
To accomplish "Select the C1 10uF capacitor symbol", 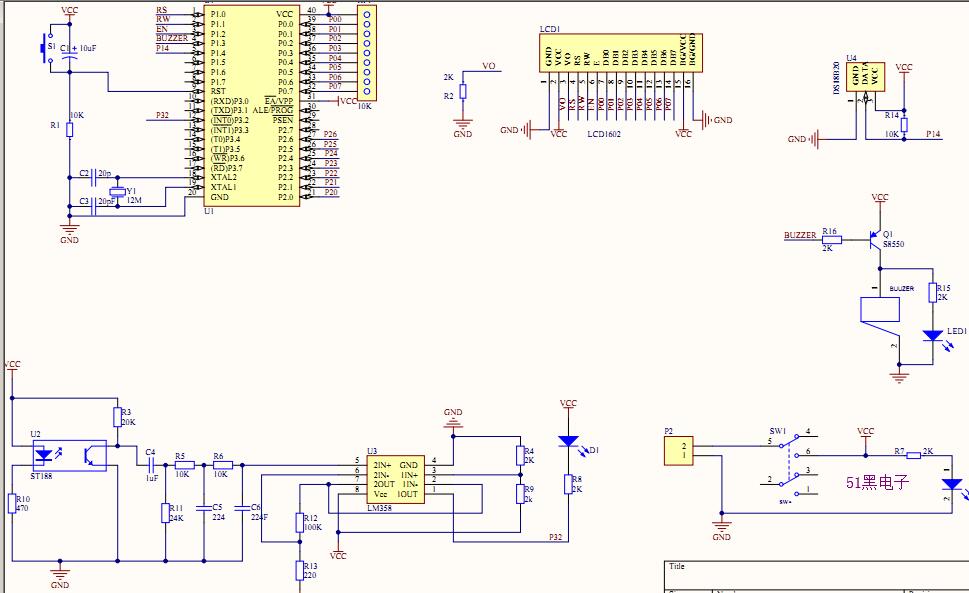I will point(70,53).
